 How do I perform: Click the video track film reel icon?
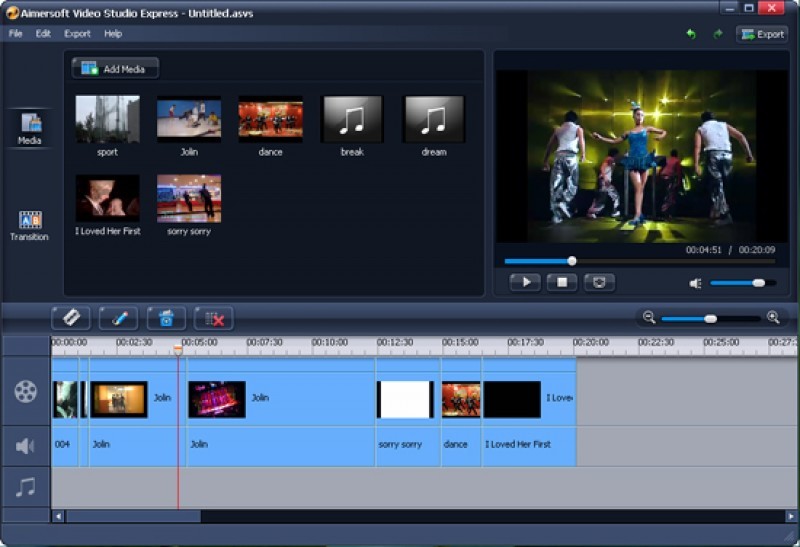click(x=26, y=391)
